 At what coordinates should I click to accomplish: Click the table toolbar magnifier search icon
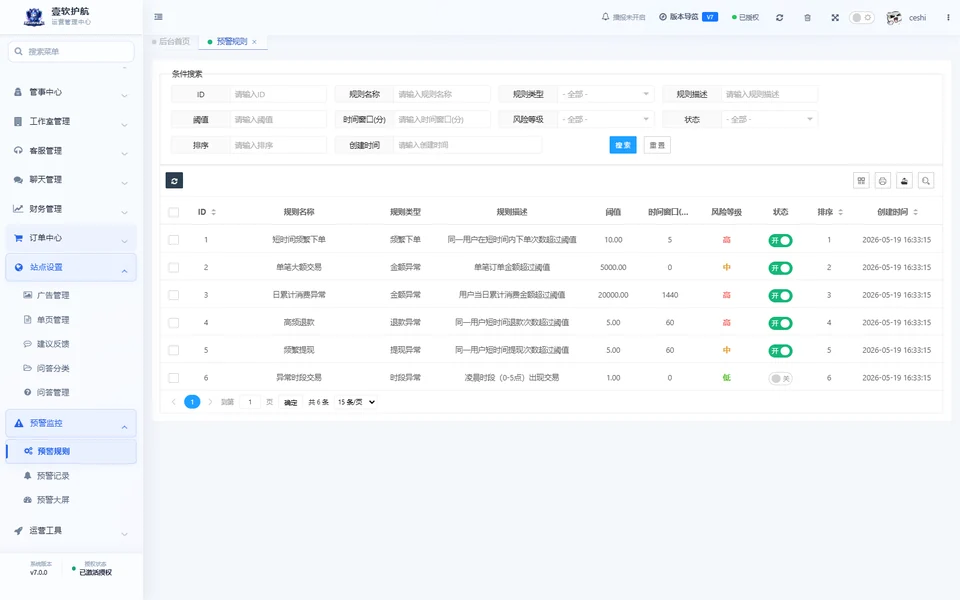[x=926, y=181]
